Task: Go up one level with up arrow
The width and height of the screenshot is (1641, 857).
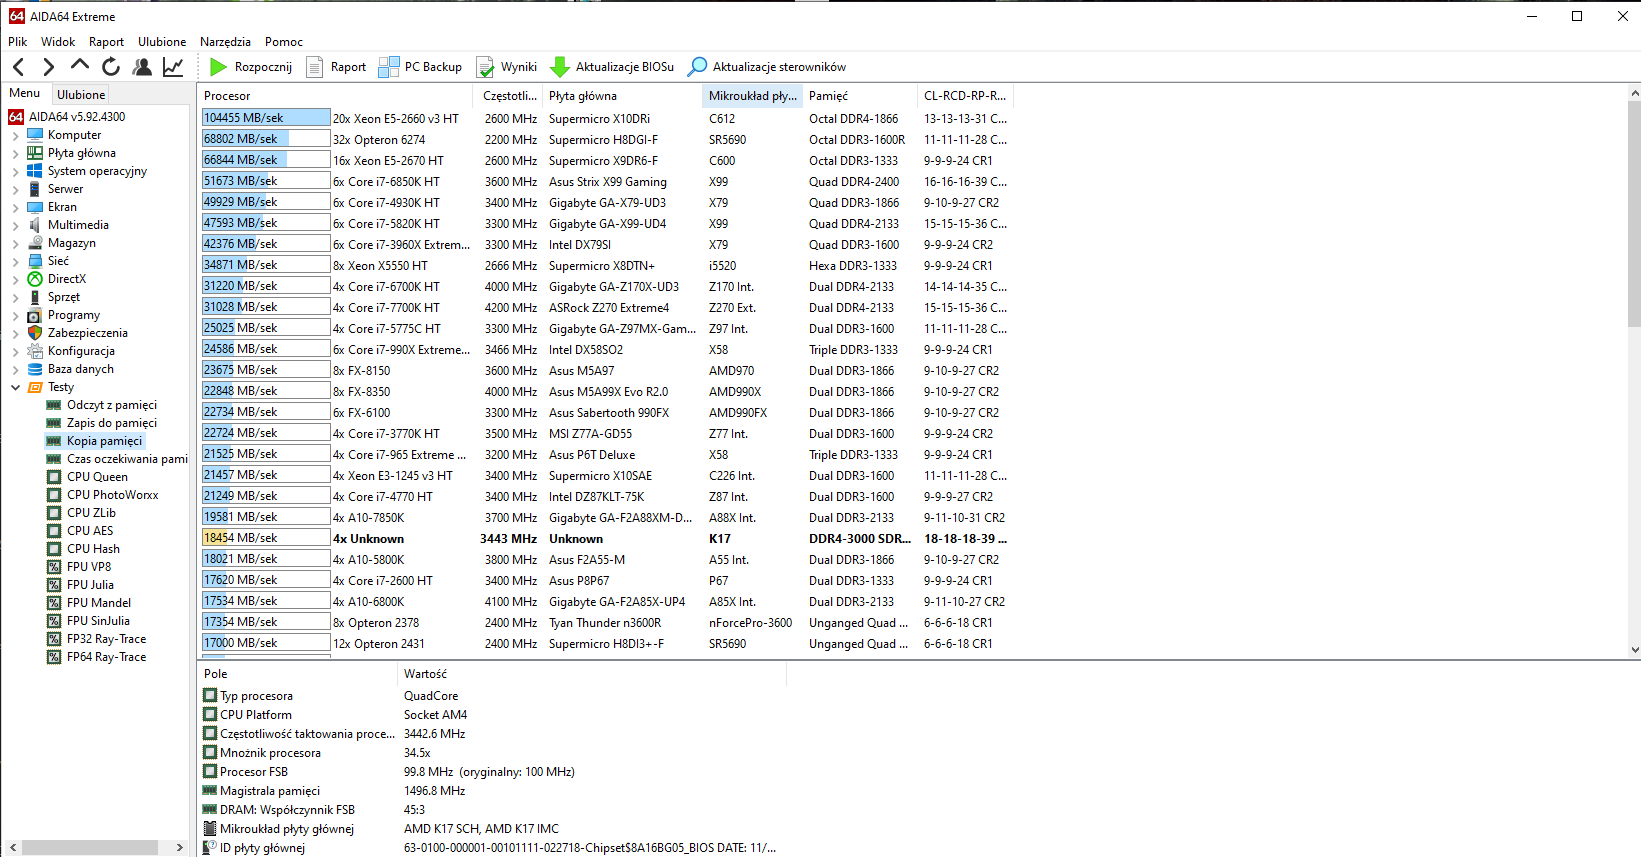Action: [80, 66]
